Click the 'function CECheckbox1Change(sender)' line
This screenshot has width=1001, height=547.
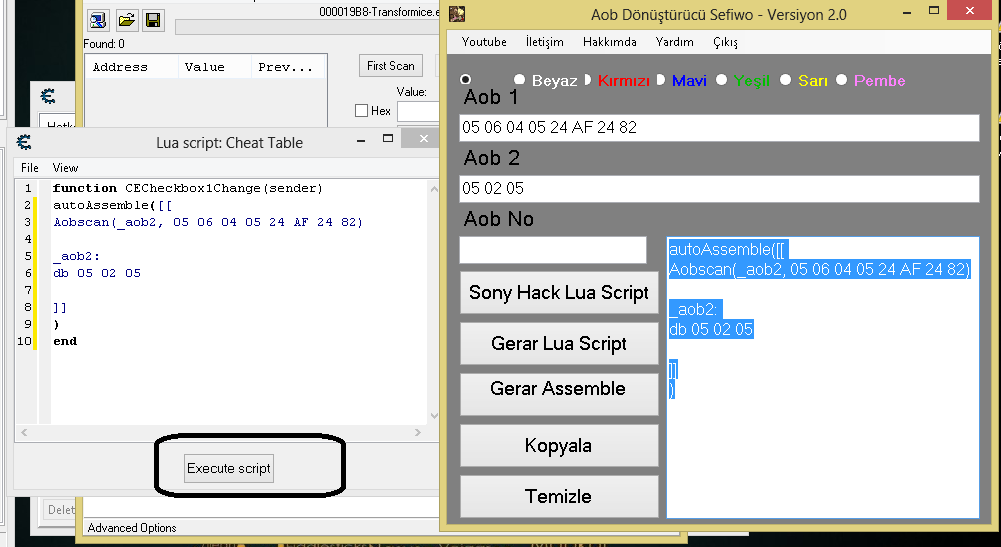tap(188, 188)
